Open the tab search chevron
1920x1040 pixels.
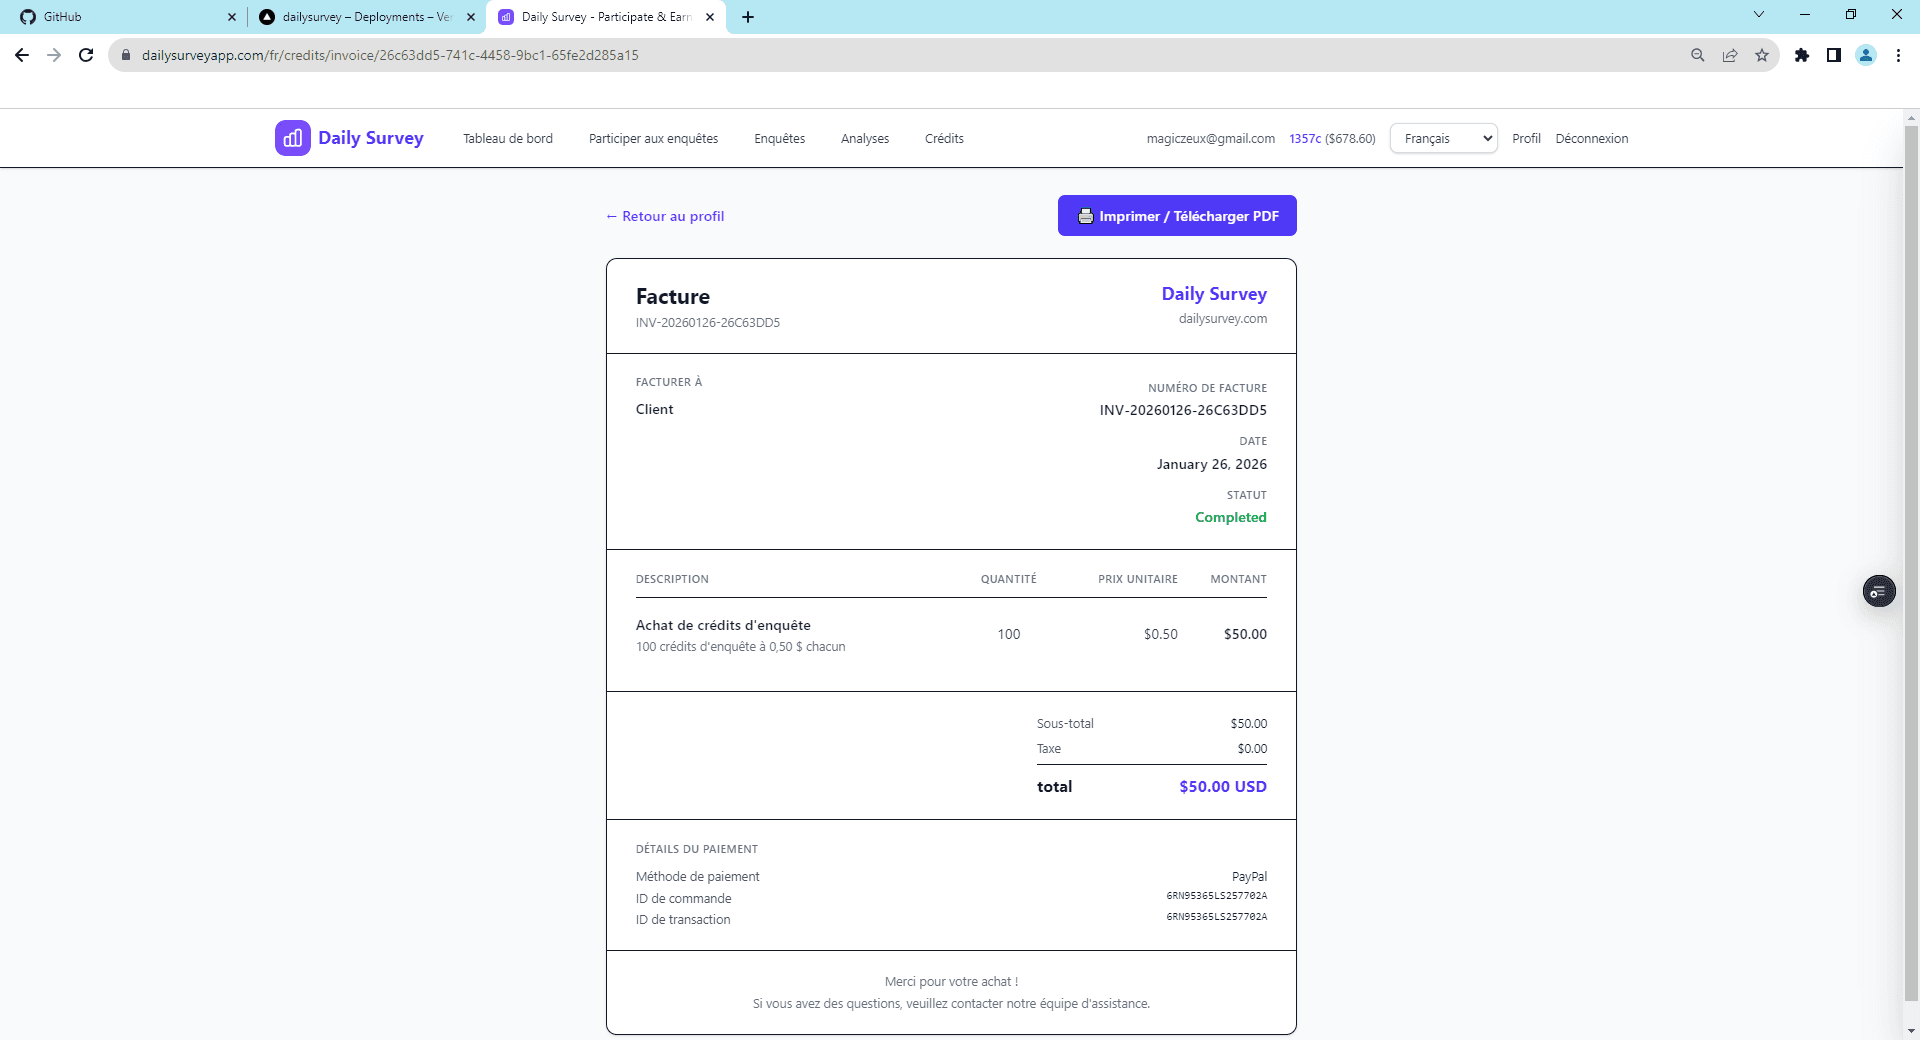(1759, 14)
